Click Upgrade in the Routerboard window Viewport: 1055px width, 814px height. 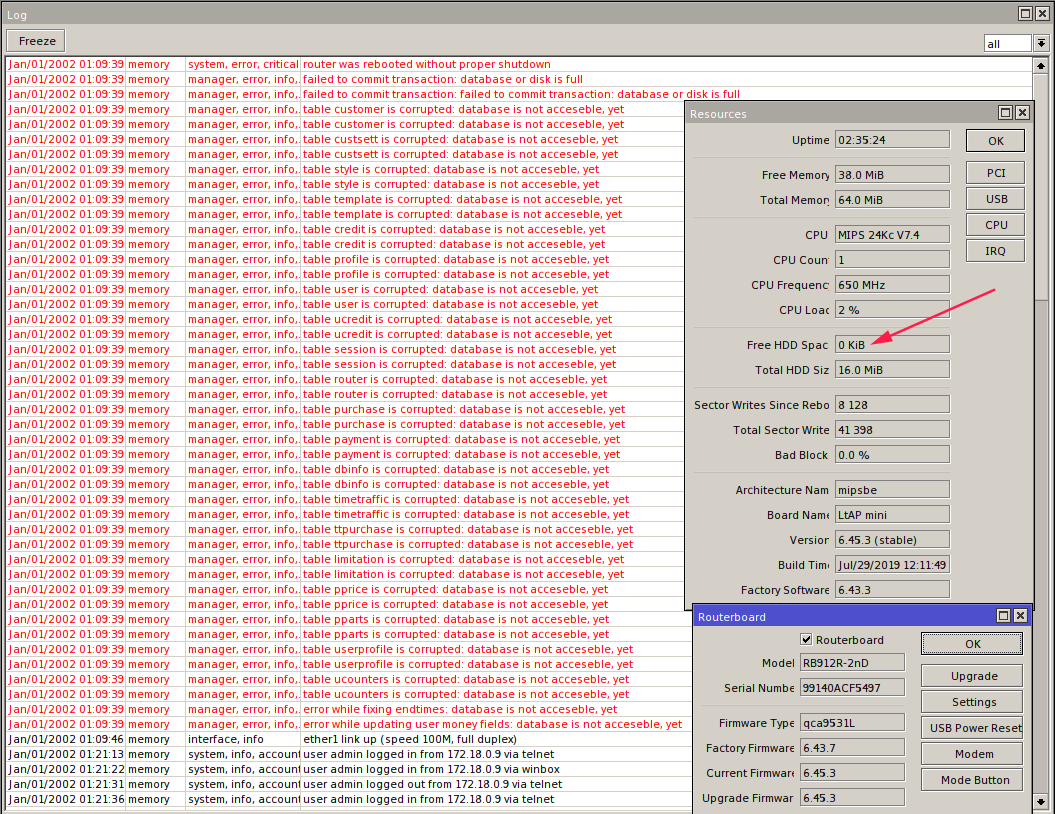972,676
